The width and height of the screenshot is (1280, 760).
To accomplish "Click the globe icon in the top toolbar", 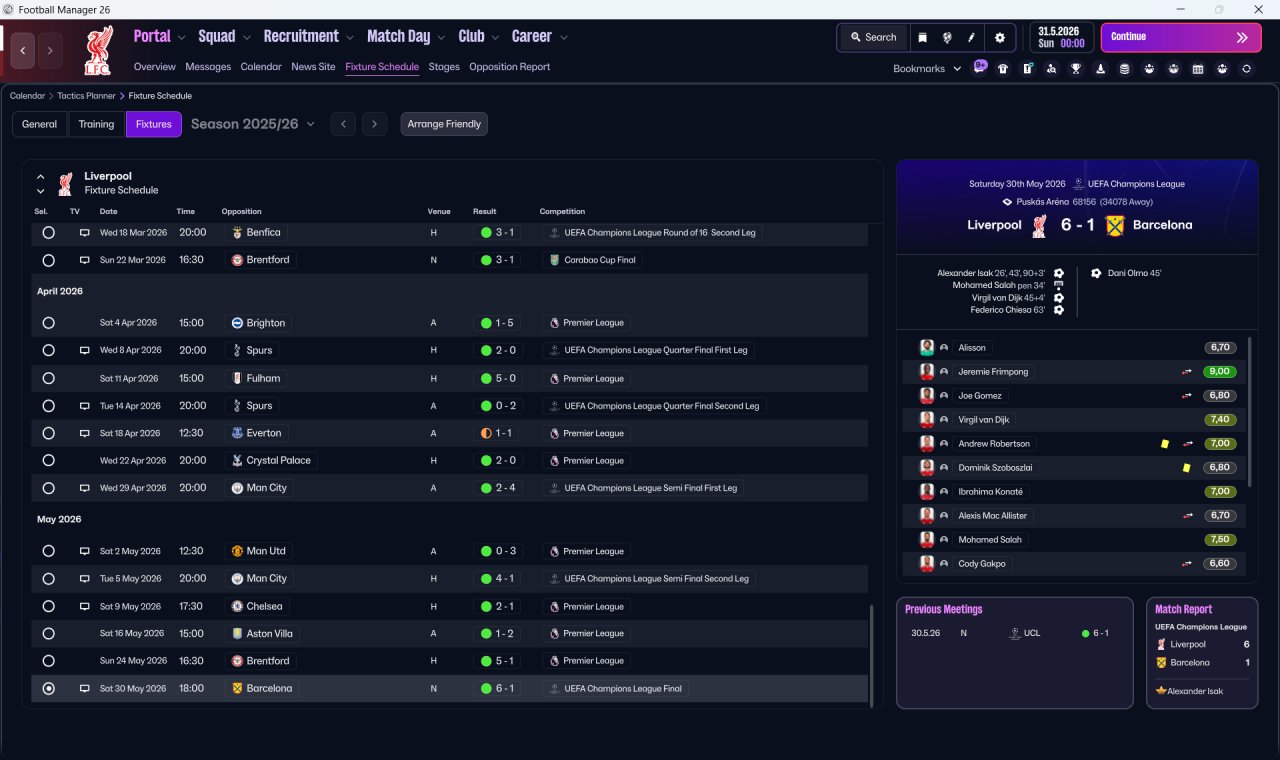I will (x=946, y=37).
